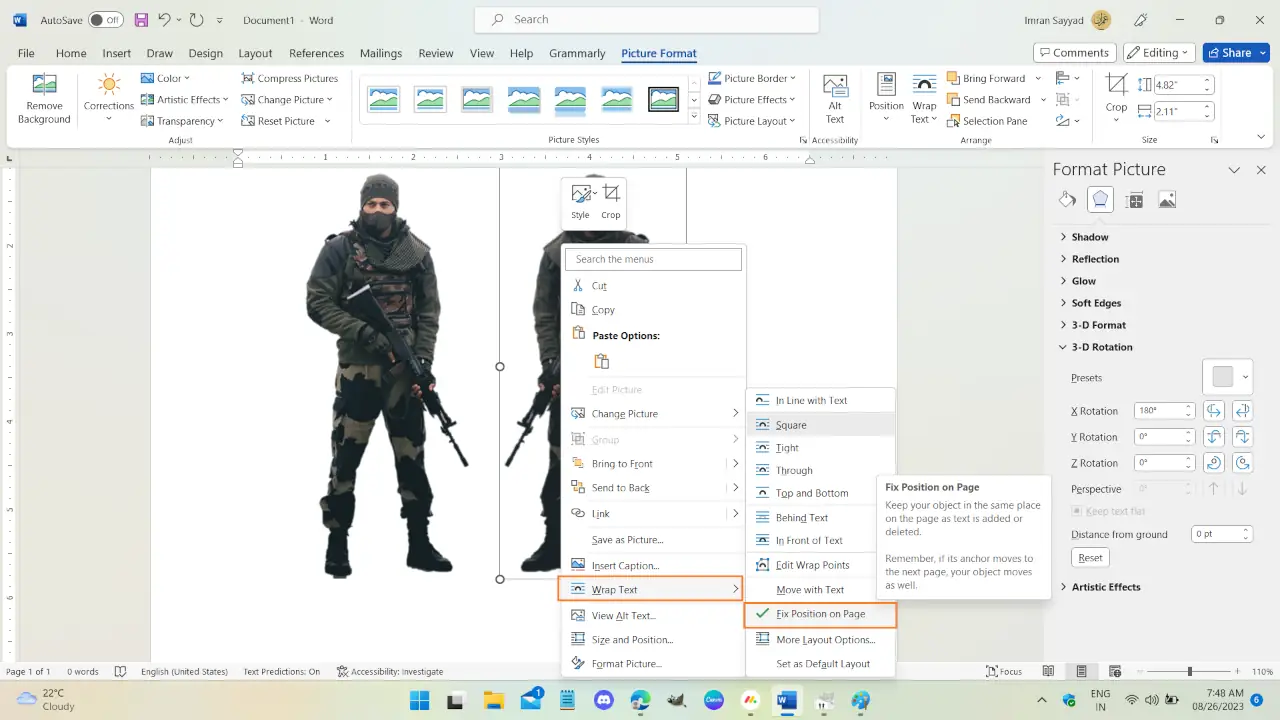1280x720 pixels.
Task: Click the Save icon in title bar
Action: point(141,20)
